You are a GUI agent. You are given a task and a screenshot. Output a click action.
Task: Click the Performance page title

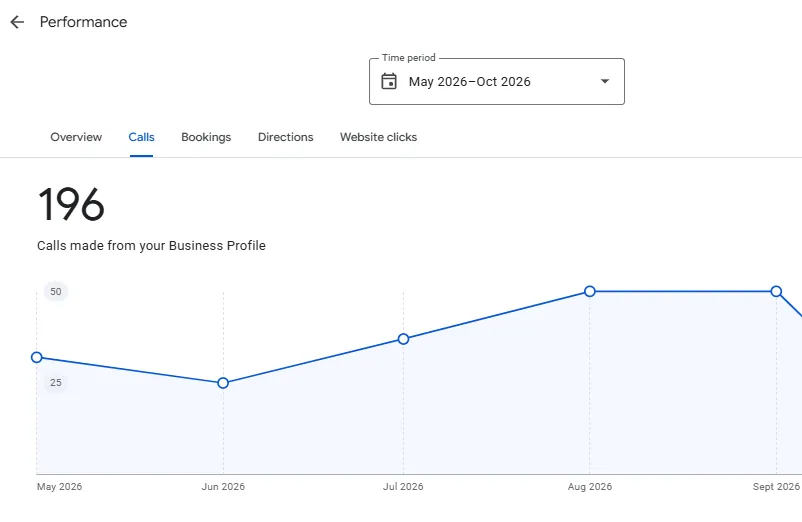(83, 22)
